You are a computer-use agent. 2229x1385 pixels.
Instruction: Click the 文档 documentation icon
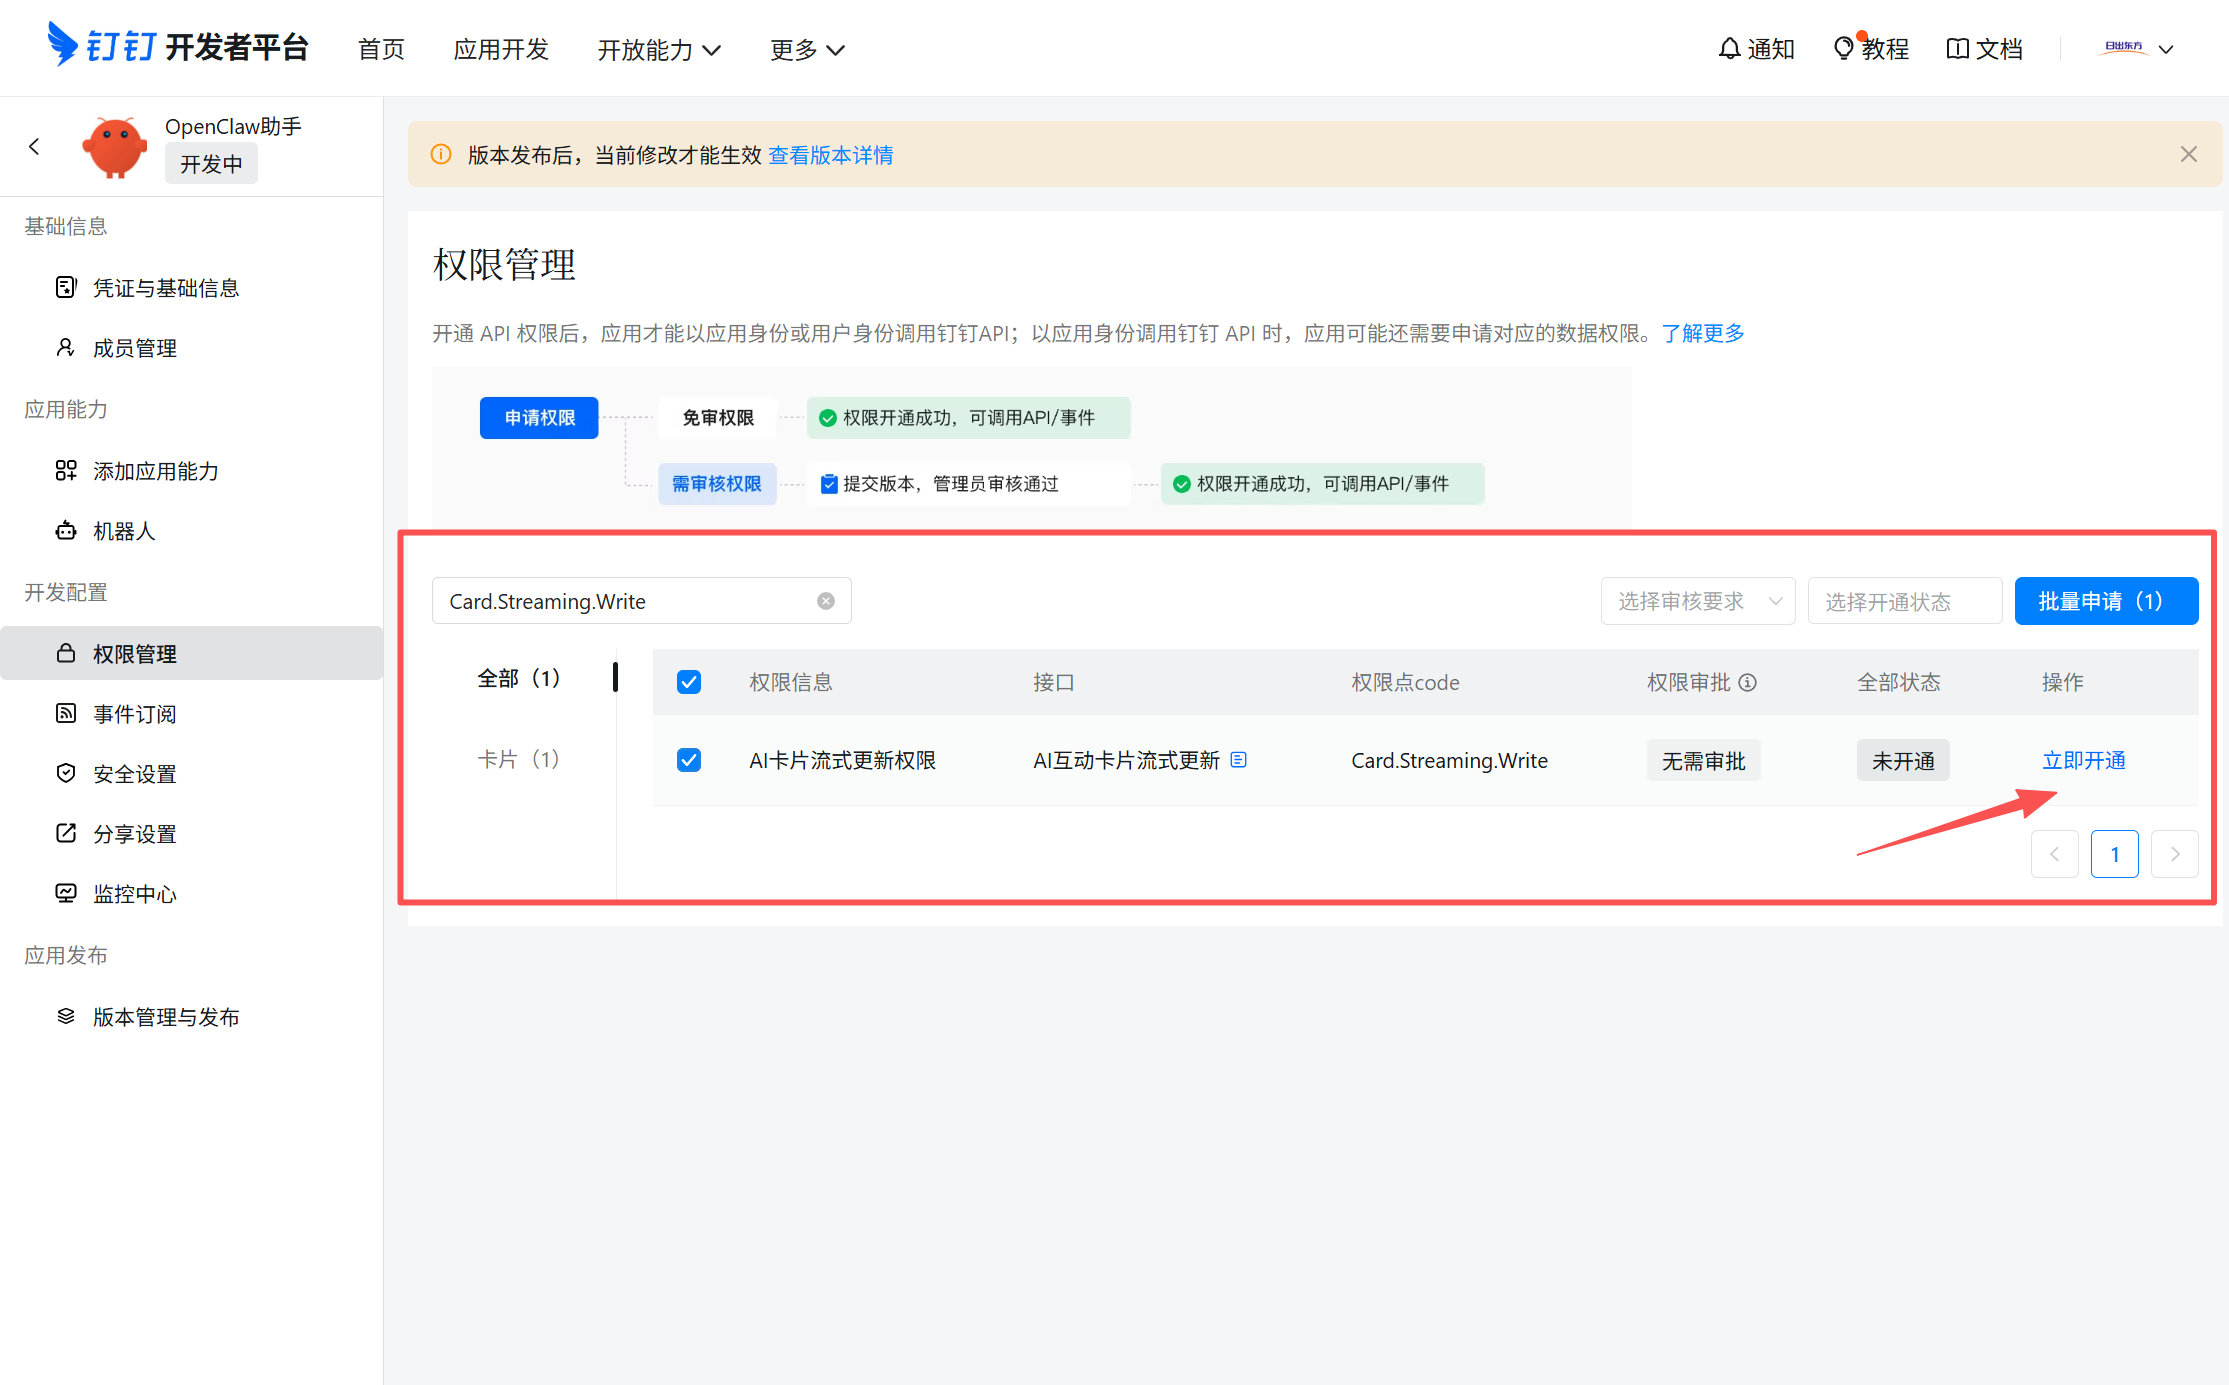(1957, 48)
